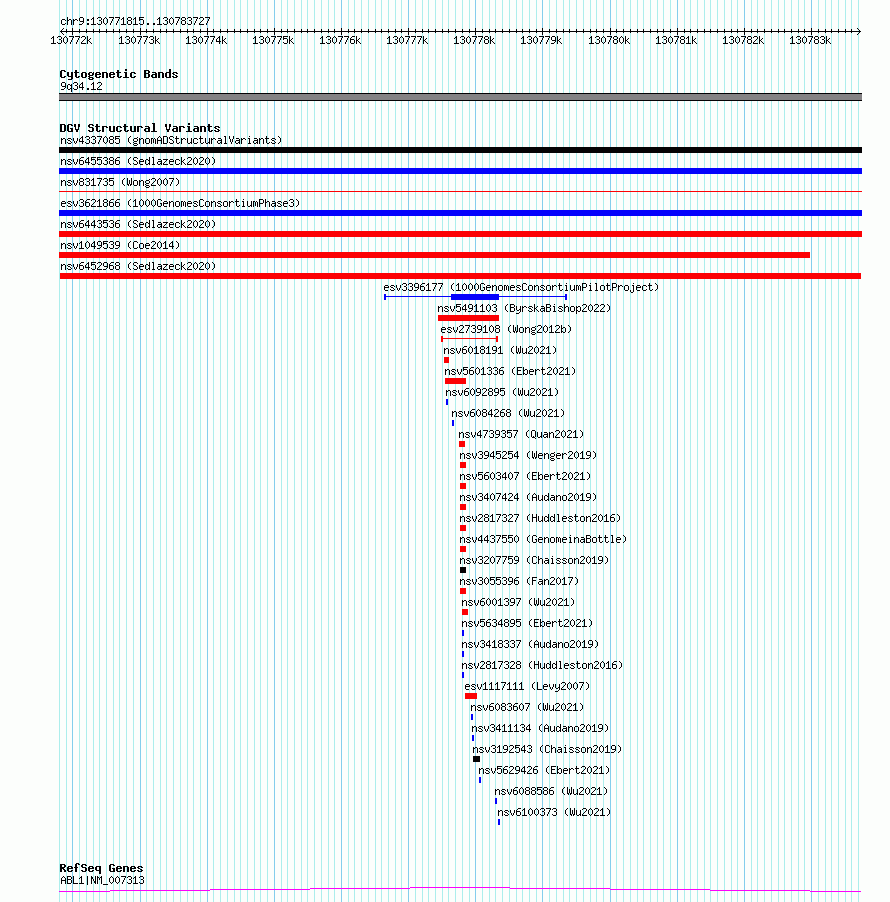This screenshot has height=902, width=890.
Task: Open variant nsv6084268 (Wu2021)
Action: click(508, 413)
